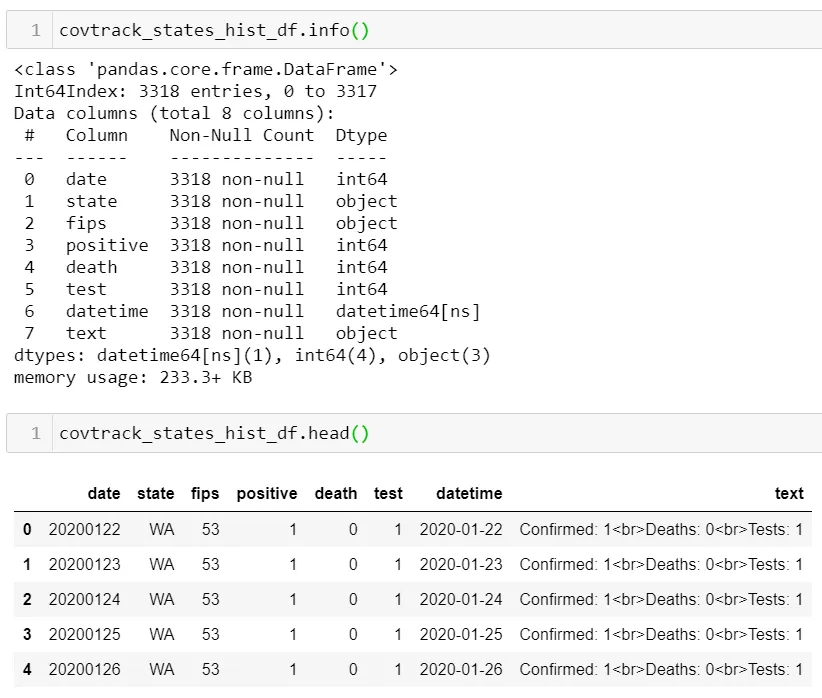This screenshot has width=822, height=698.
Task: Click into the covtrack_states_hist_df.info() code cell
Action: [x=400, y=30]
